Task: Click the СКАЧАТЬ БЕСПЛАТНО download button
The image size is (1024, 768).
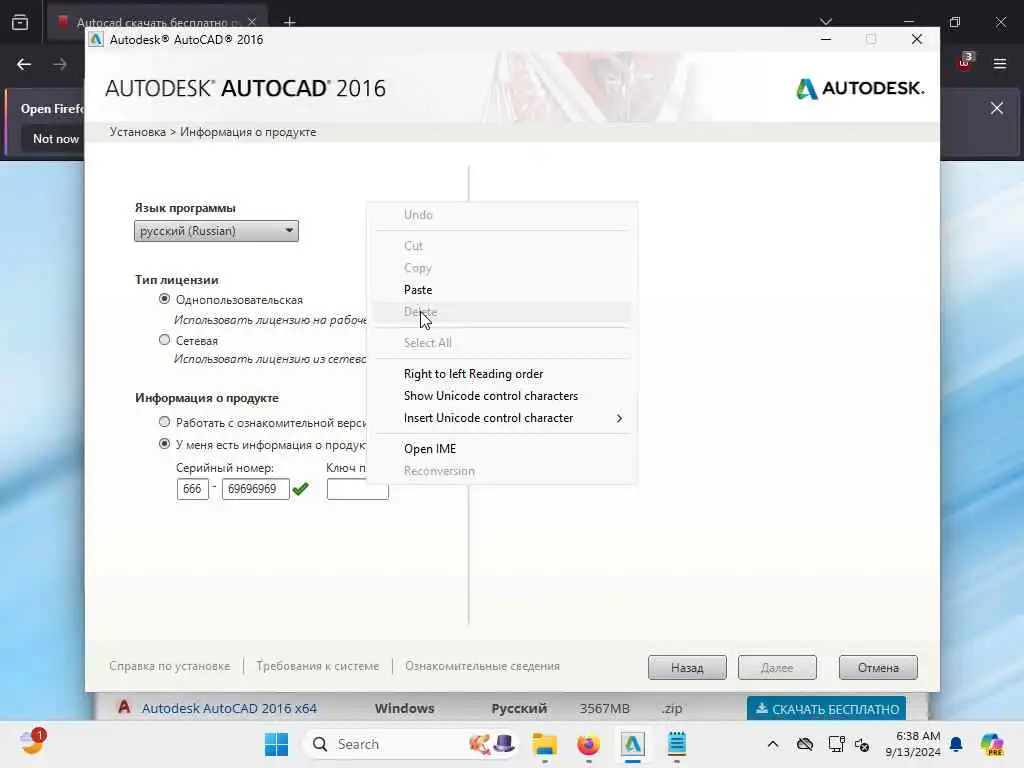Action: pos(827,709)
